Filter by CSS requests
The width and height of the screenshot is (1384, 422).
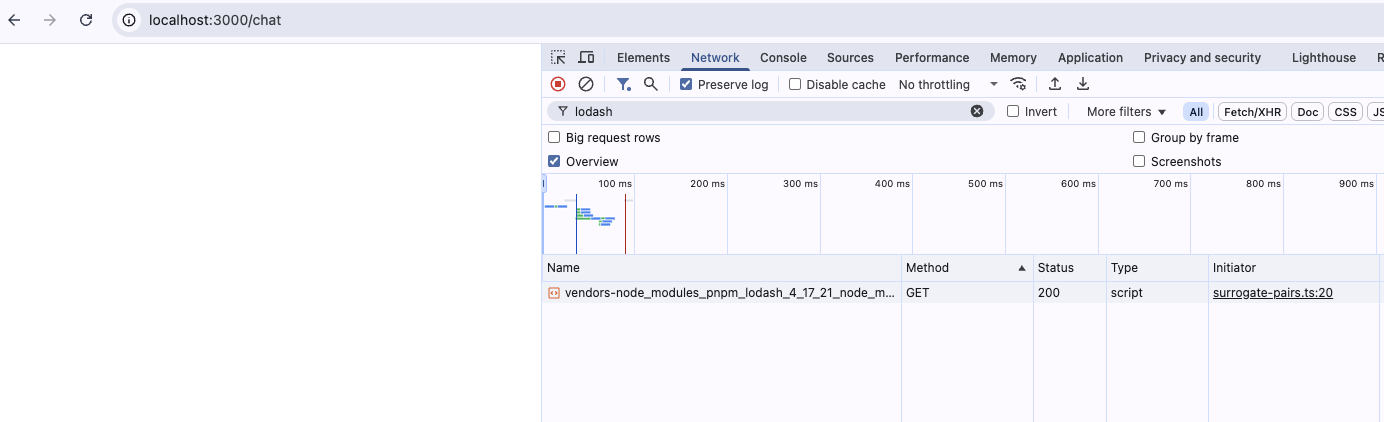click(1345, 112)
